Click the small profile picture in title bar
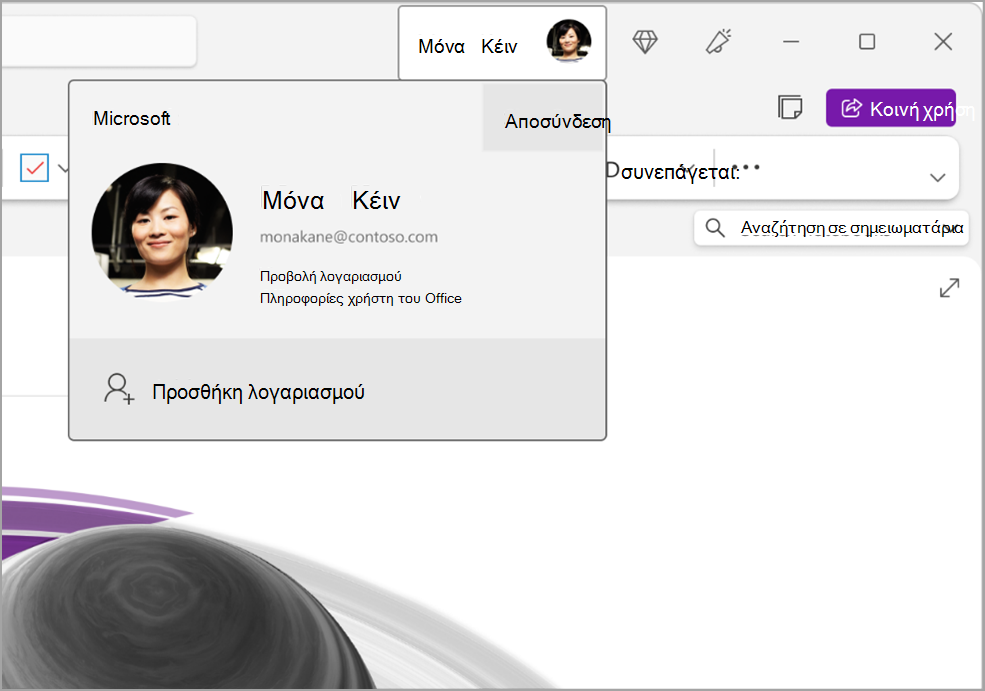This screenshot has height=691, width=985. click(x=569, y=41)
